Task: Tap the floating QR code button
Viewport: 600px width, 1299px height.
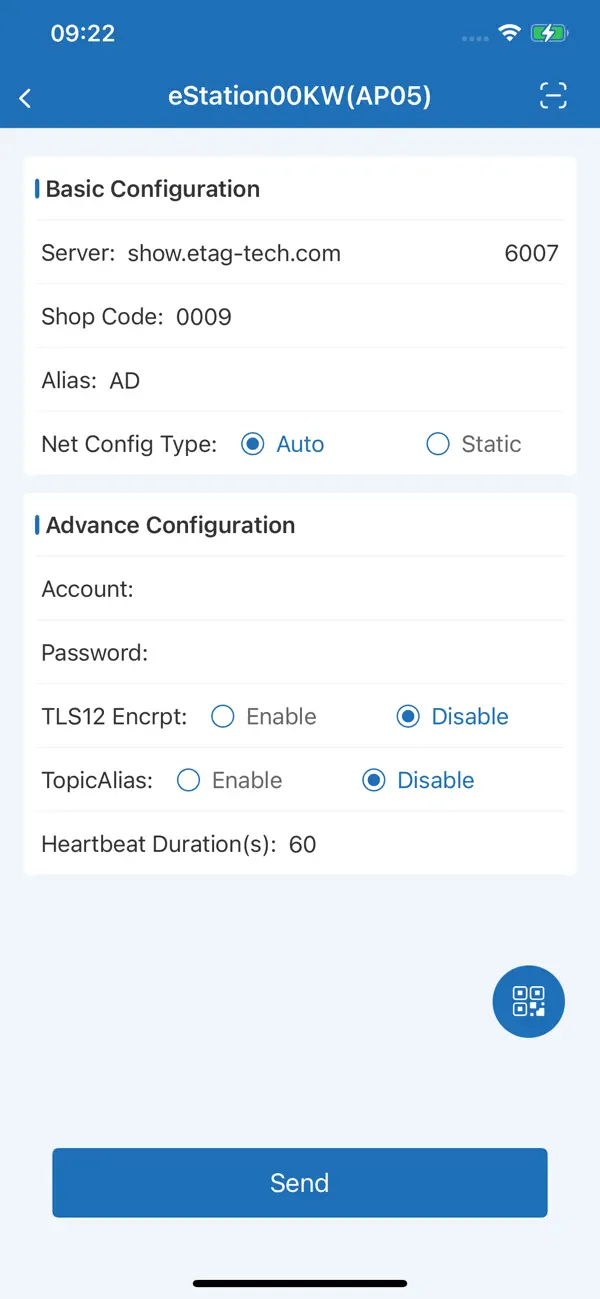Action: [529, 1001]
